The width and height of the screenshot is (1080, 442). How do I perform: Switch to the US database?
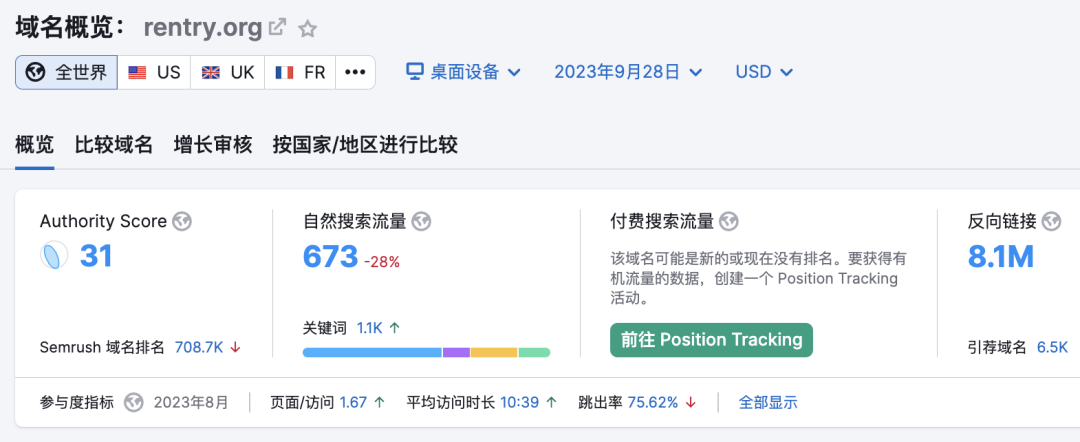(x=154, y=72)
